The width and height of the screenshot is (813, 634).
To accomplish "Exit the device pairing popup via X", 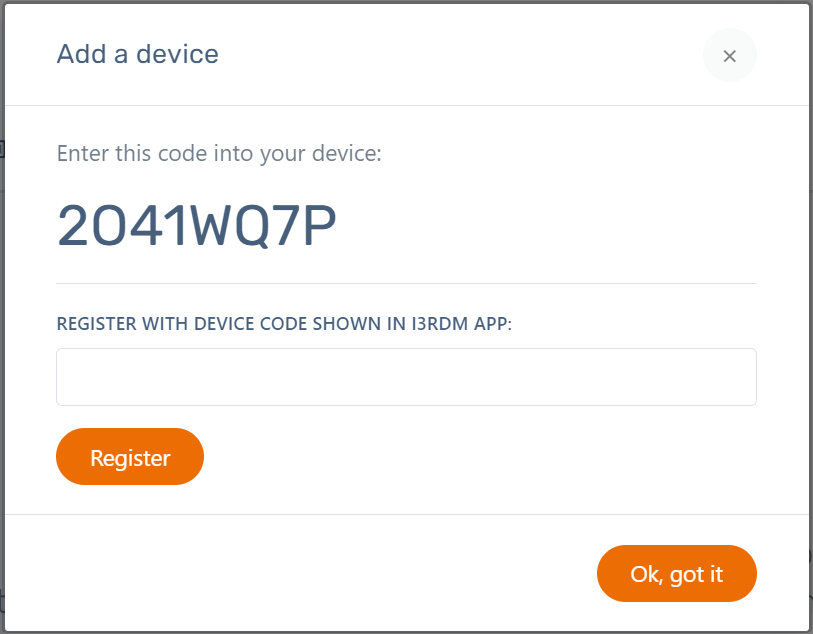I will [729, 56].
